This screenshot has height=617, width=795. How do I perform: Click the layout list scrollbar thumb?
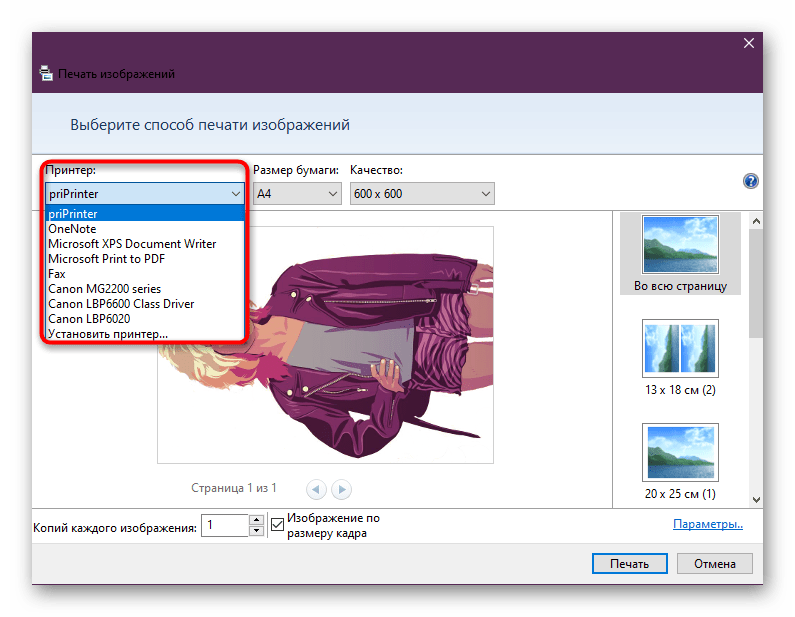coord(756,284)
